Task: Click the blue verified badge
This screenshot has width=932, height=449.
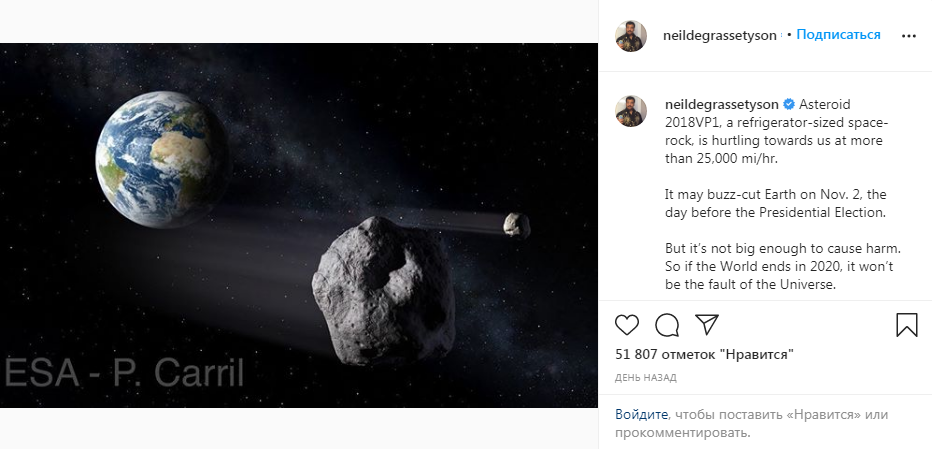Action: (789, 105)
